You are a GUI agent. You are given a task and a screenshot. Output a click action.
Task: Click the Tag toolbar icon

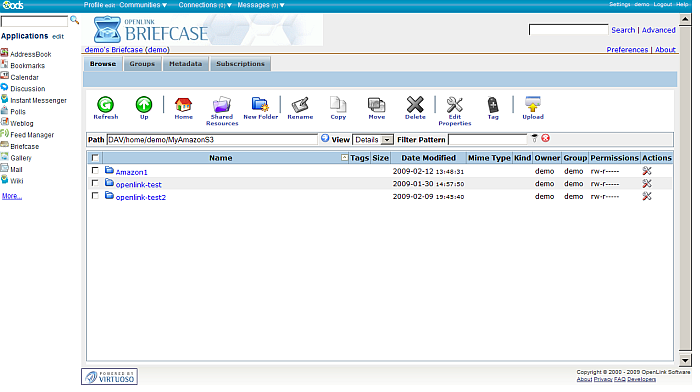[493, 104]
